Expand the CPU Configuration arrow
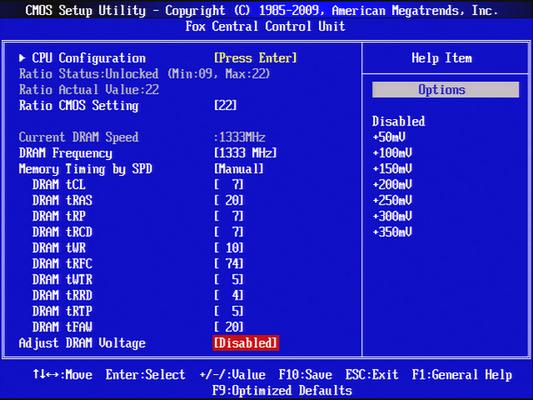This screenshot has height=400, width=533. point(22,58)
